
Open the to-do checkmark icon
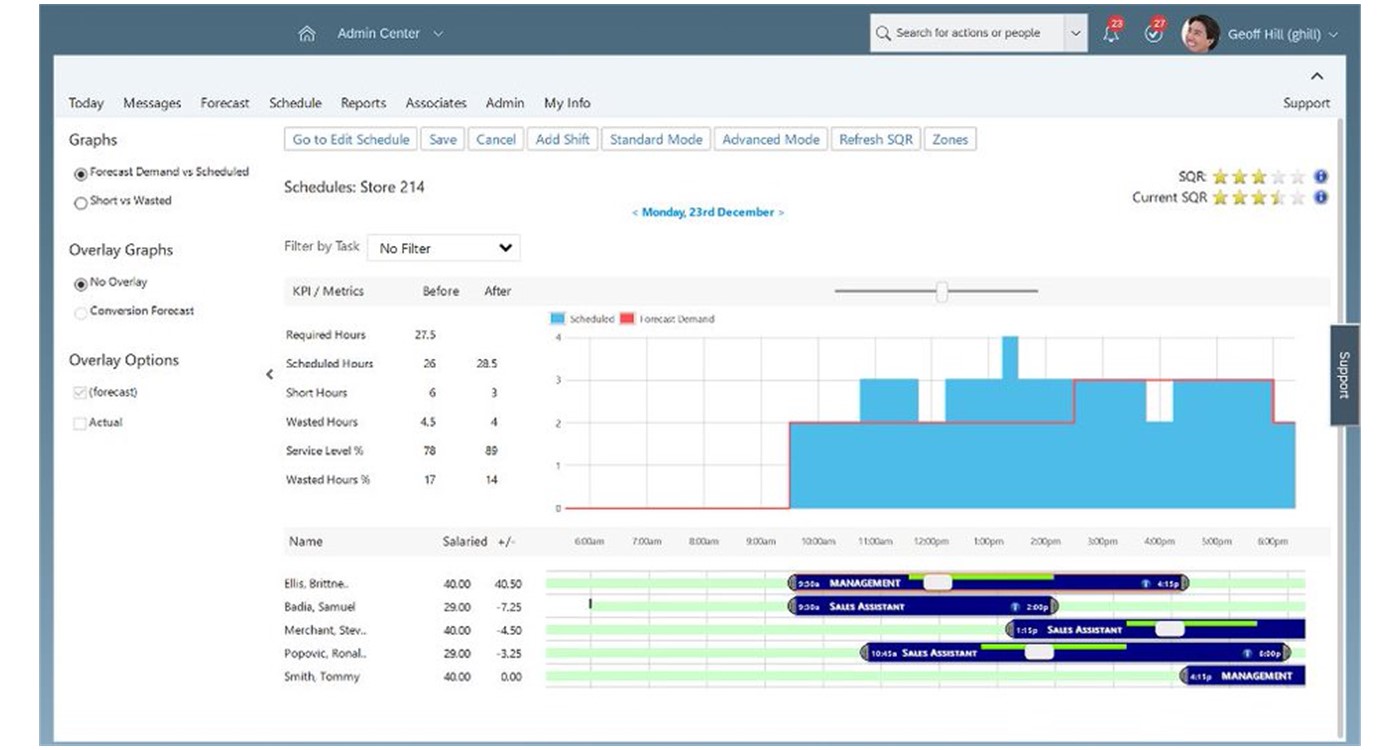(1154, 34)
